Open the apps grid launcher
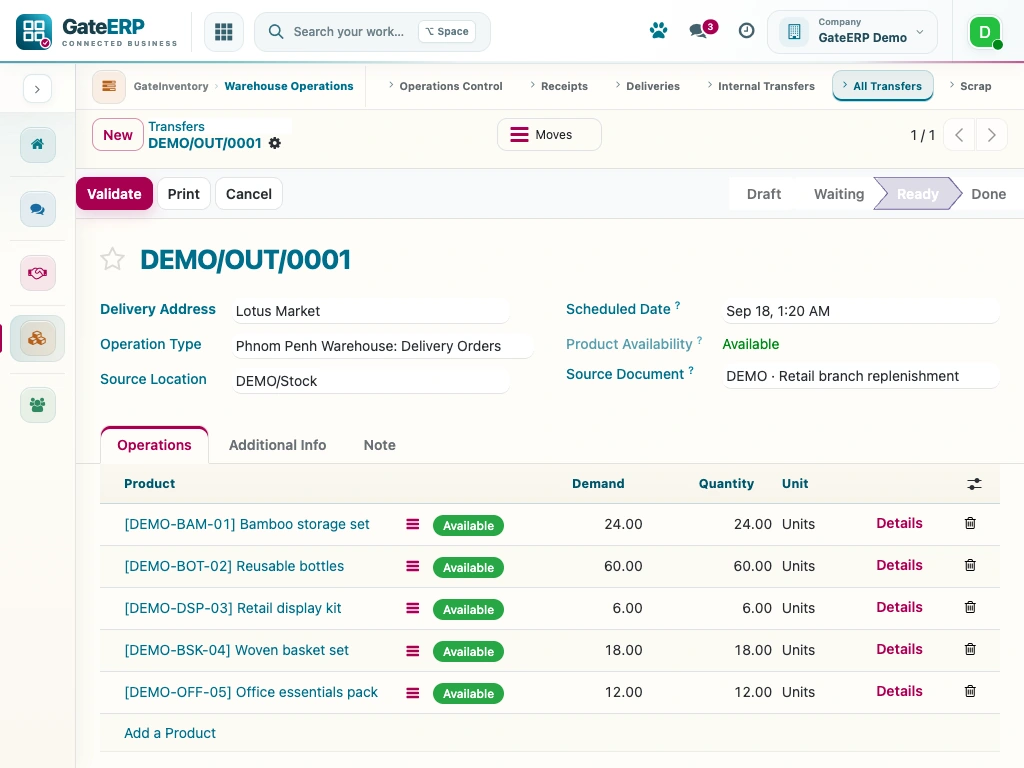Viewport: 1024px width, 768px height. click(223, 31)
